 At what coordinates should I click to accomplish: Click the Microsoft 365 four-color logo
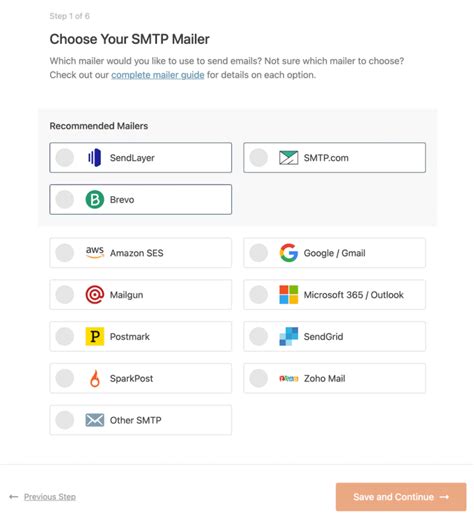pyautogui.click(x=289, y=295)
